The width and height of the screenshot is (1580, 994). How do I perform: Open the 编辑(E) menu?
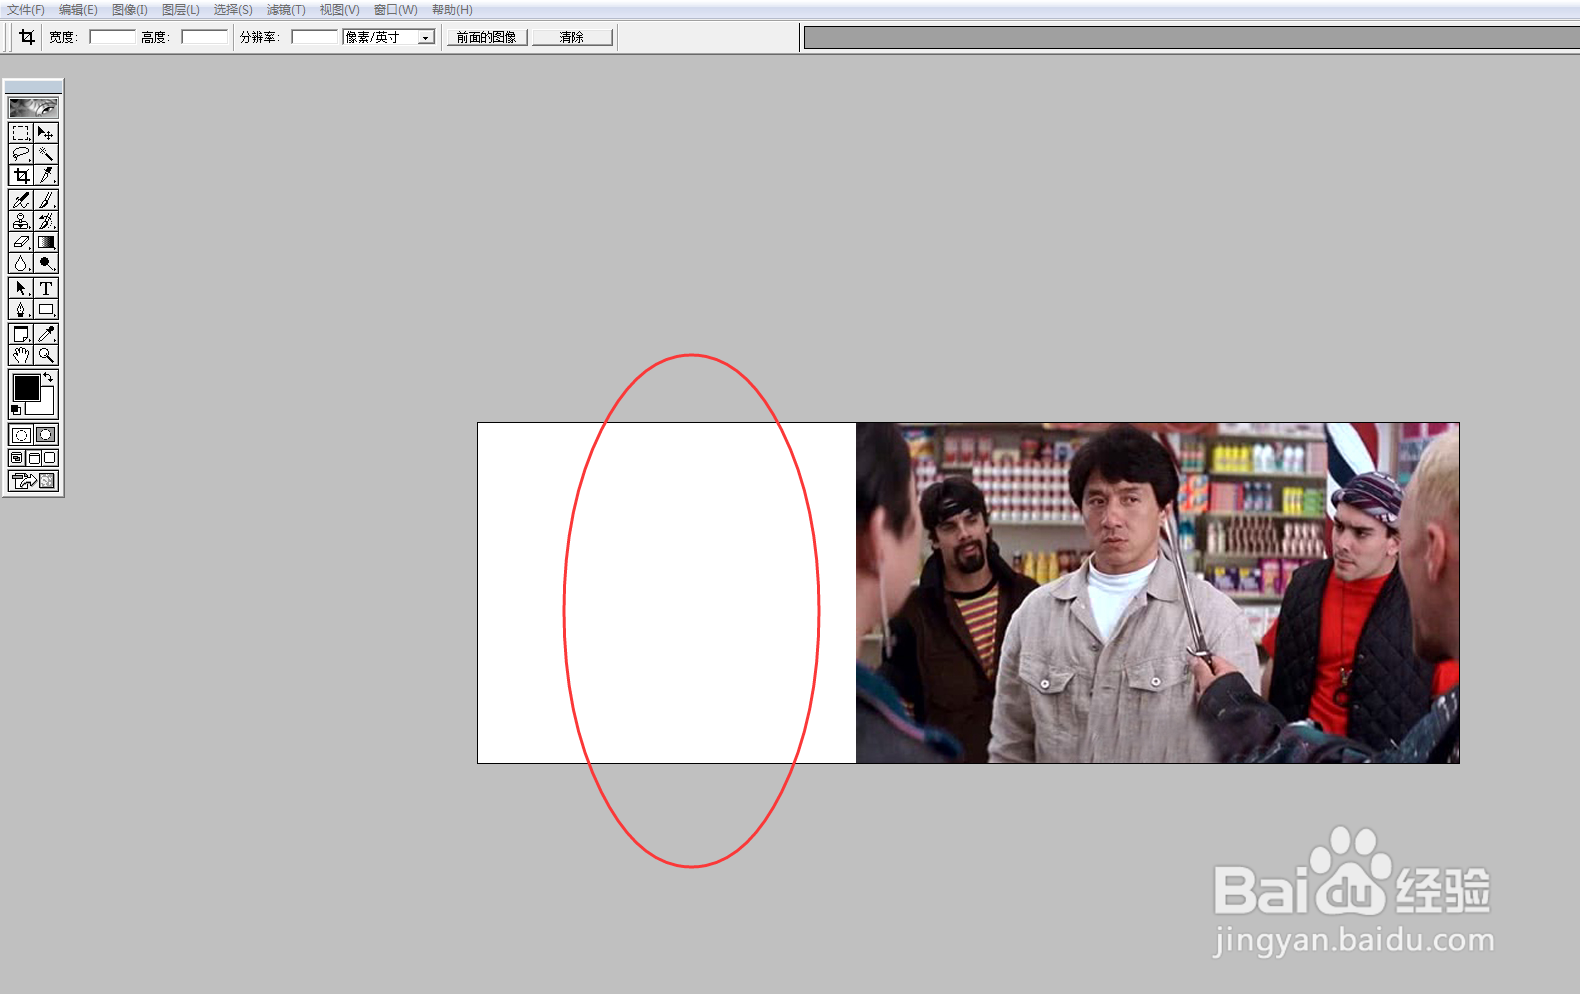click(x=78, y=10)
